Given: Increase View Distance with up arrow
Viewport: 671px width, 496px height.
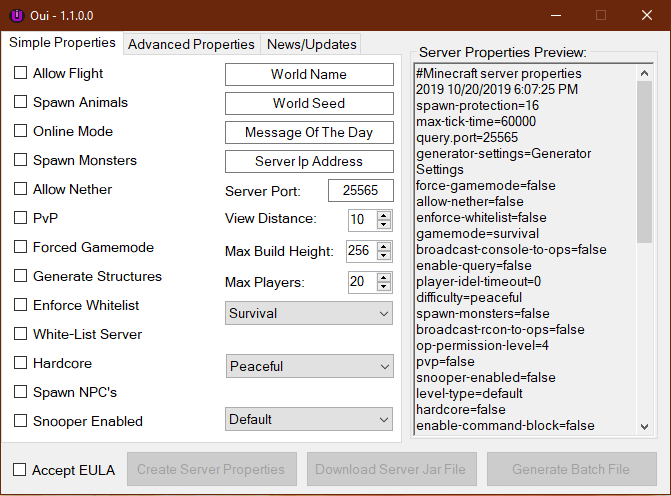Looking at the screenshot, I should (384, 215).
